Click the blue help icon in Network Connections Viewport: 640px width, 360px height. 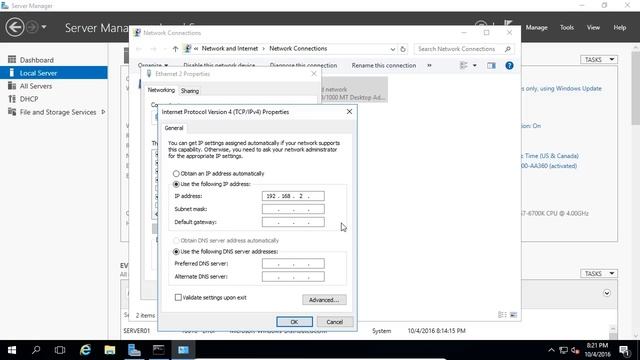point(509,65)
